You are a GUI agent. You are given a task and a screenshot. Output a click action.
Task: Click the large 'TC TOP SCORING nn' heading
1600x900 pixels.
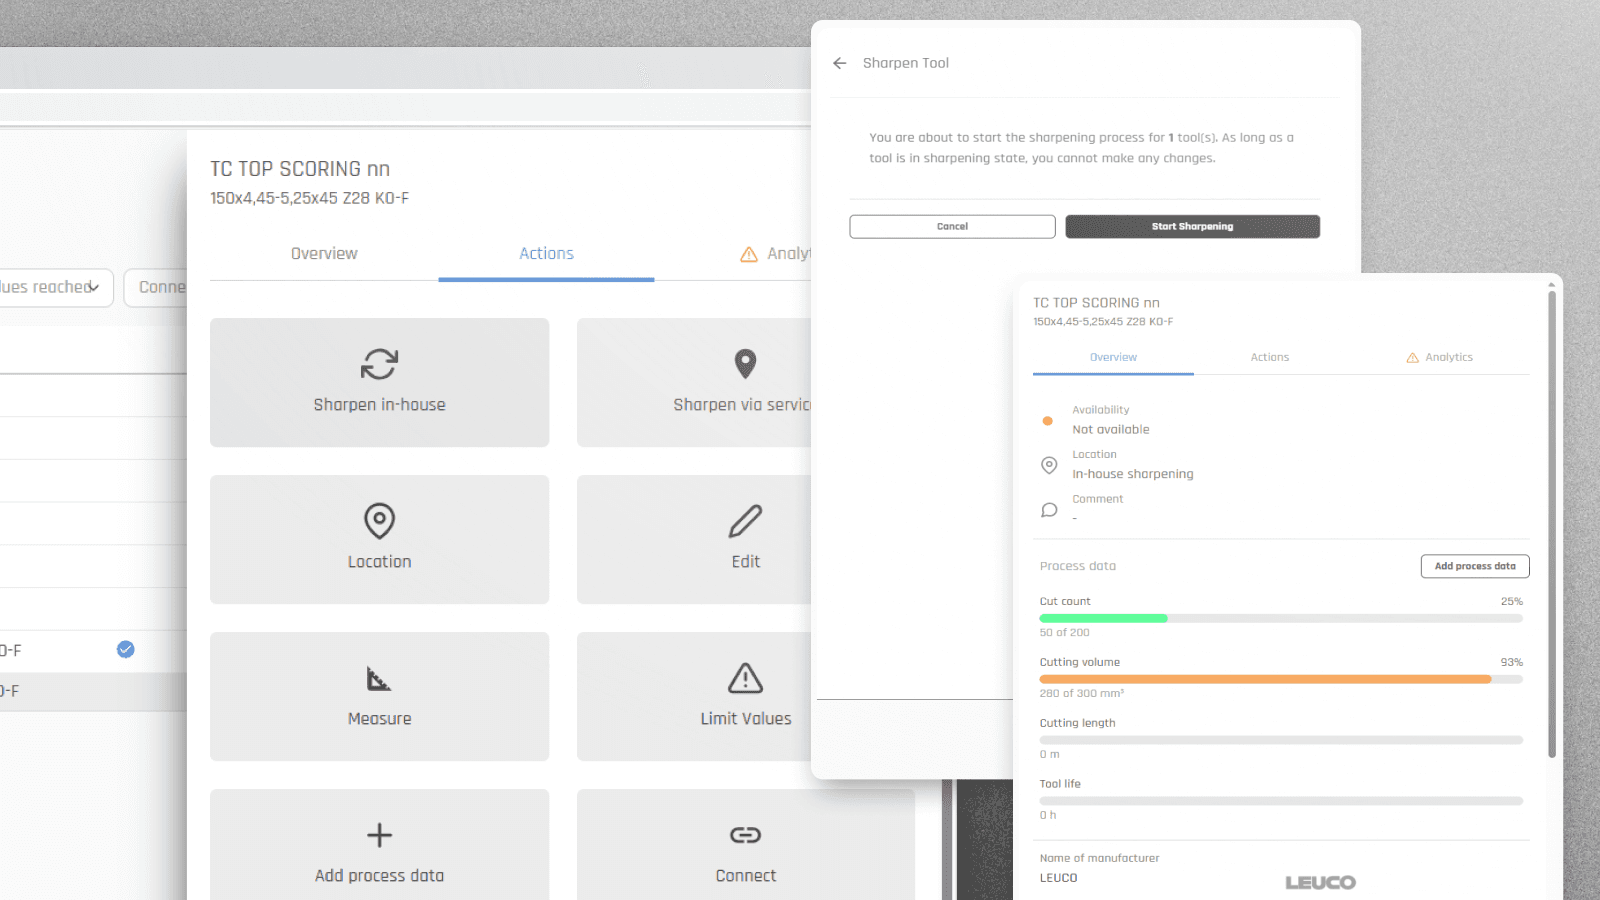pos(300,169)
